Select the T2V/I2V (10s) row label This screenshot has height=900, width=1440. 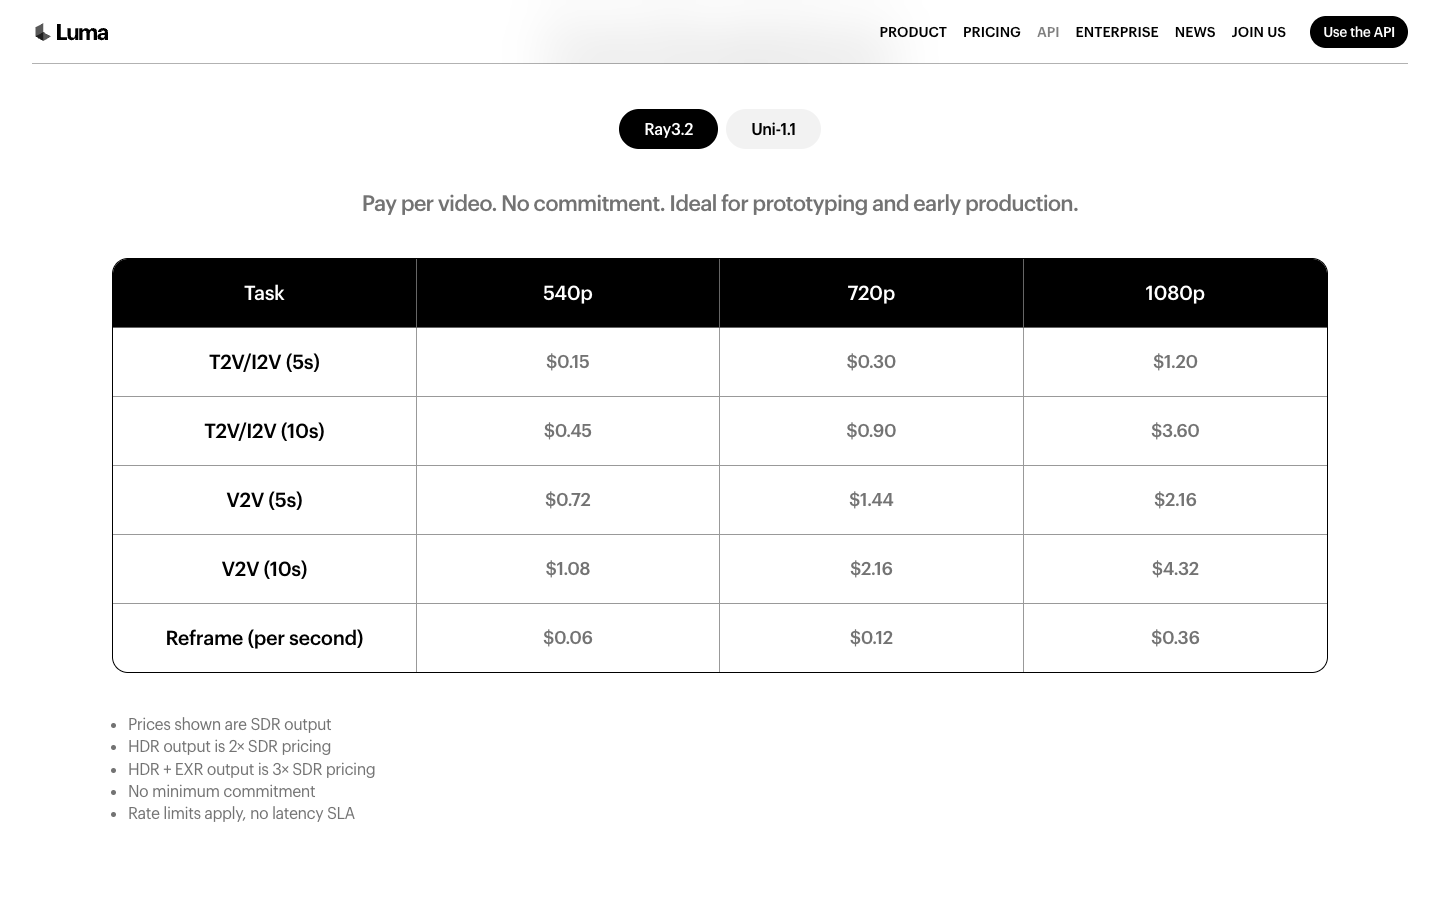tap(264, 431)
